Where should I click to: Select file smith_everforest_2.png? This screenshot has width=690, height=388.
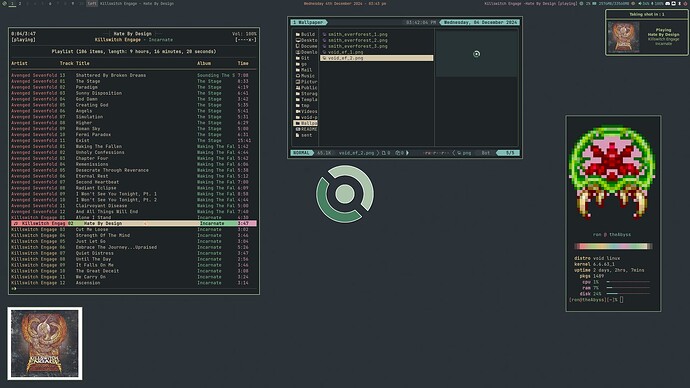coord(355,40)
